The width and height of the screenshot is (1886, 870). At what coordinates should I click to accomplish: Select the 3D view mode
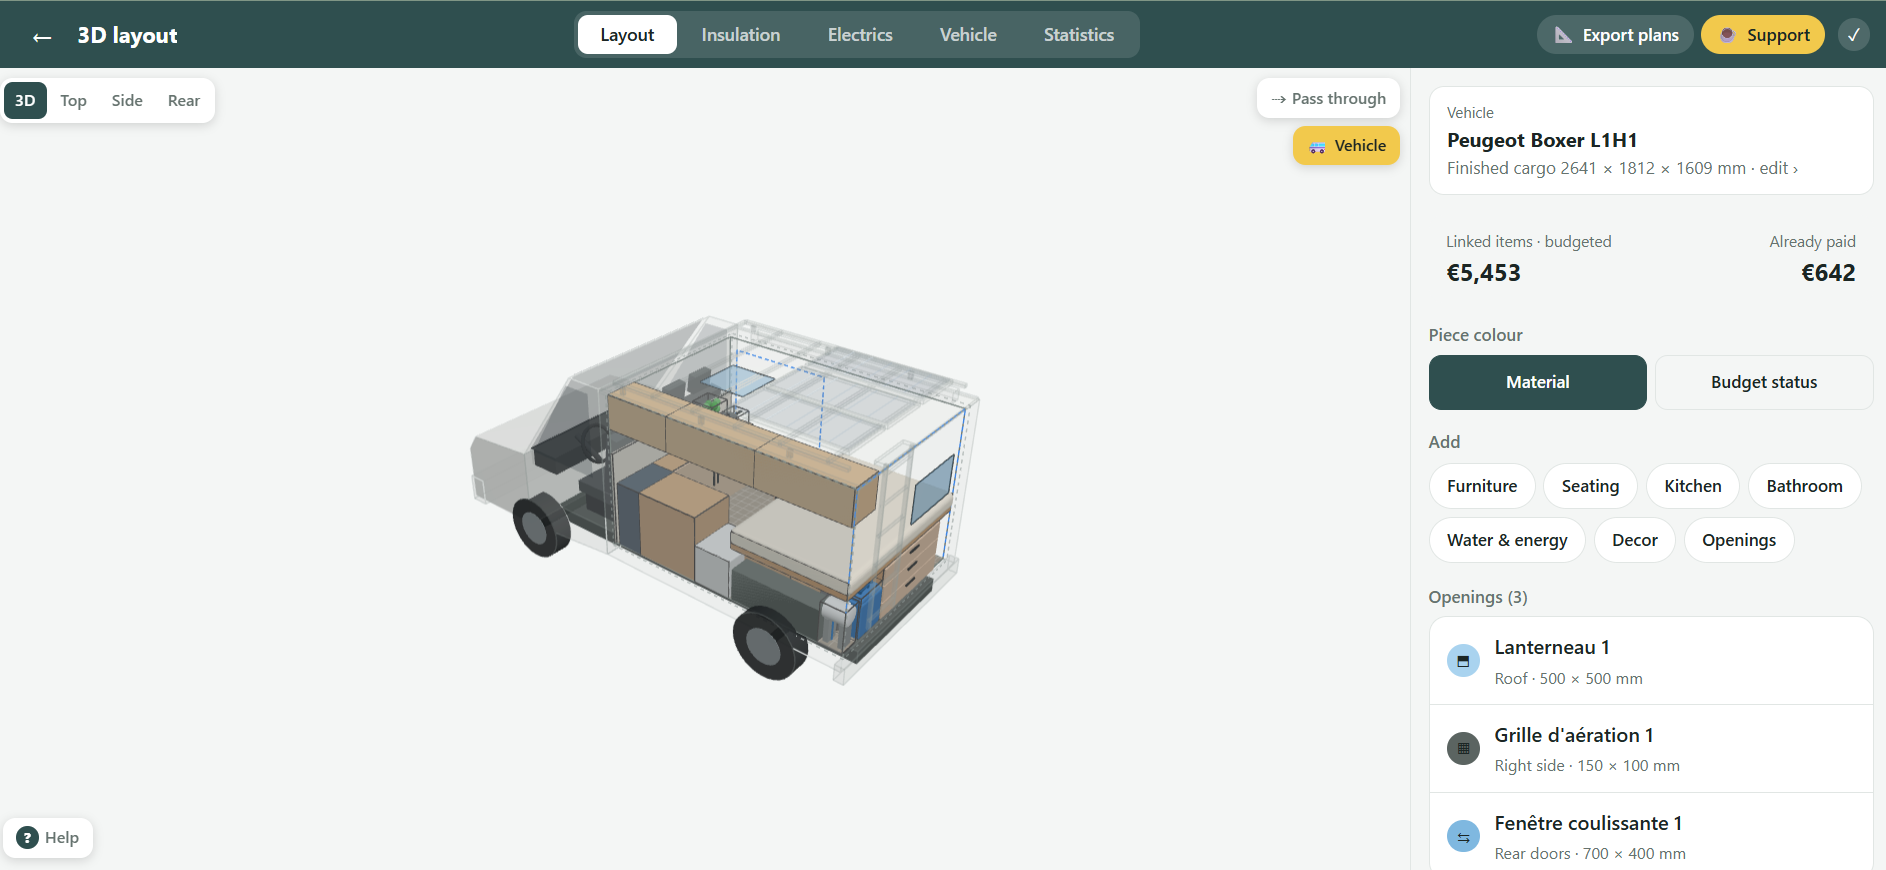coord(25,101)
